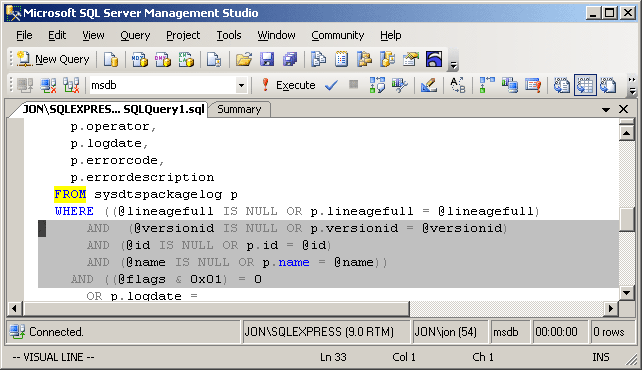The height and width of the screenshot is (370, 642).
Task: Click the Execute button
Action: 288,85
